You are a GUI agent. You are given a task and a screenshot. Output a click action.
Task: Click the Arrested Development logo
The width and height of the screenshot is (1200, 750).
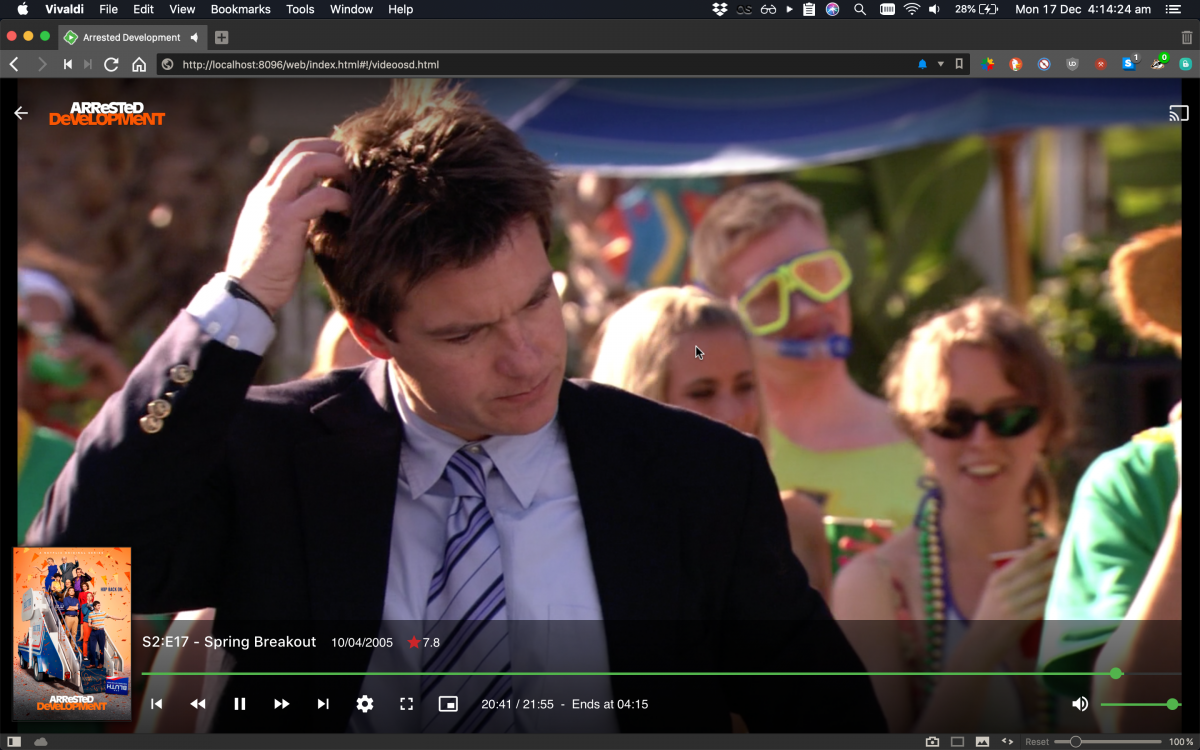point(107,113)
